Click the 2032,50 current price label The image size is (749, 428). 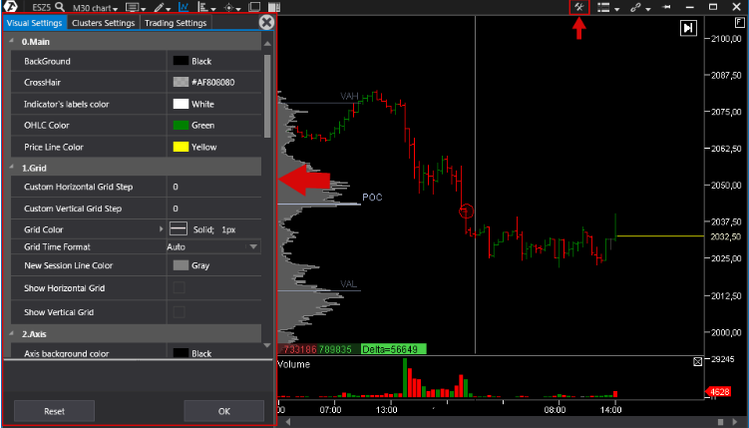(x=726, y=236)
